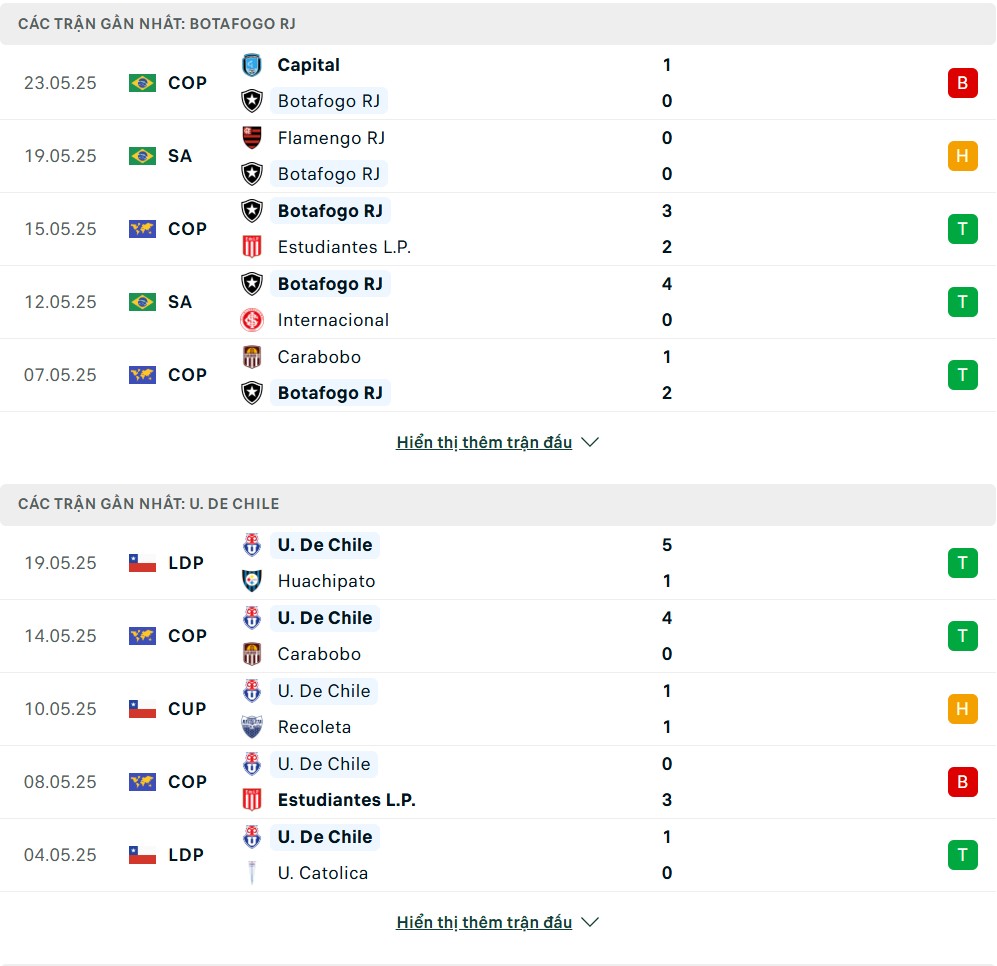Screen dimensions: 997x966
Task: Expand more U. De Chile matches chevron
Action: 590,922
